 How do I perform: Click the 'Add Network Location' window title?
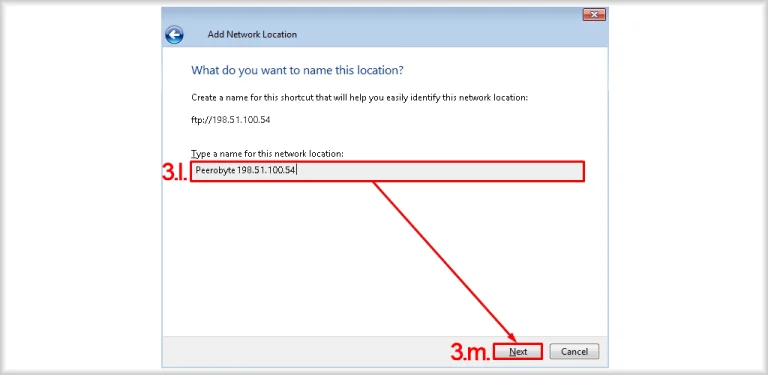(x=252, y=35)
